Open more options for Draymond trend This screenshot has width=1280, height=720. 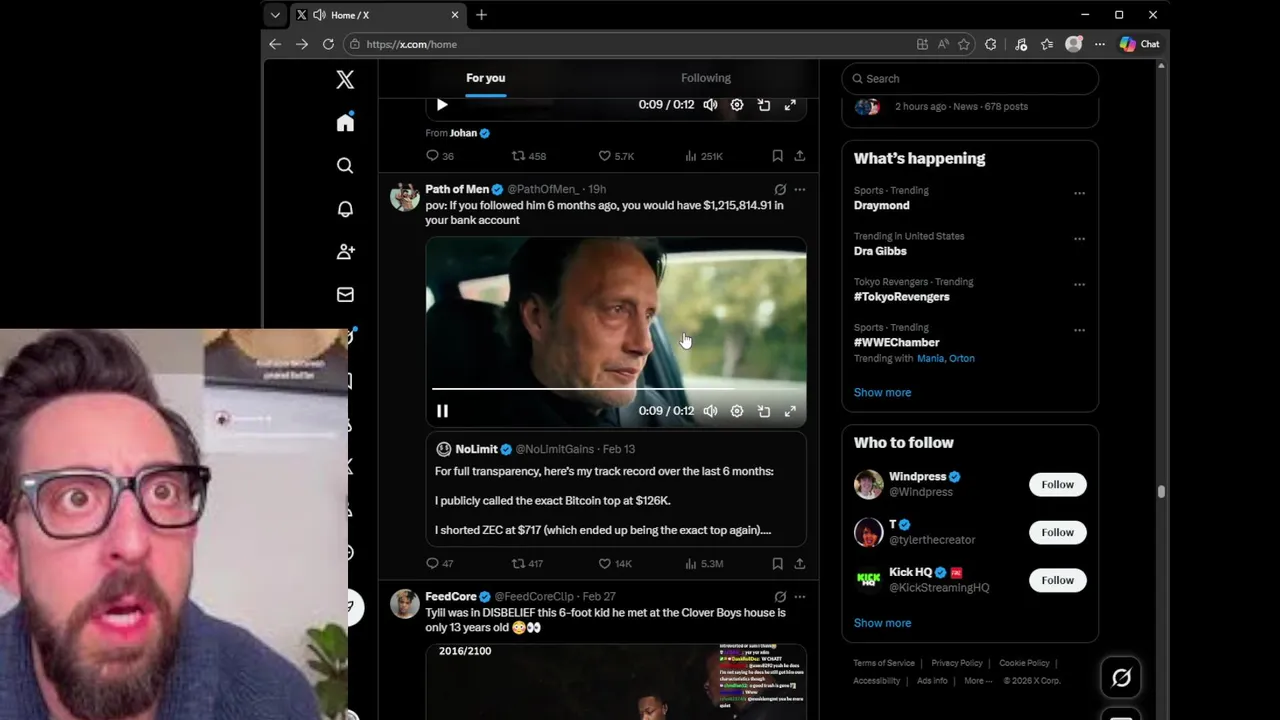1079,193
